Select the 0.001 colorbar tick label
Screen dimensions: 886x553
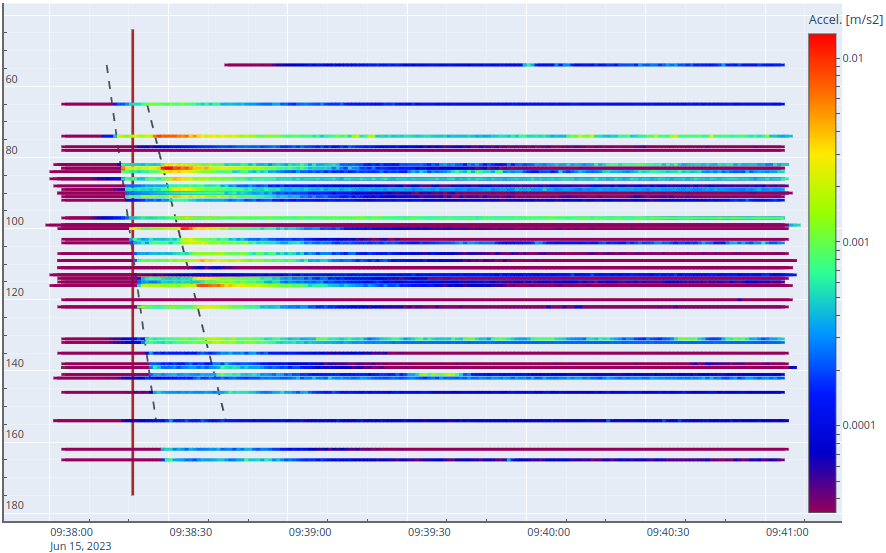point(855,242)
